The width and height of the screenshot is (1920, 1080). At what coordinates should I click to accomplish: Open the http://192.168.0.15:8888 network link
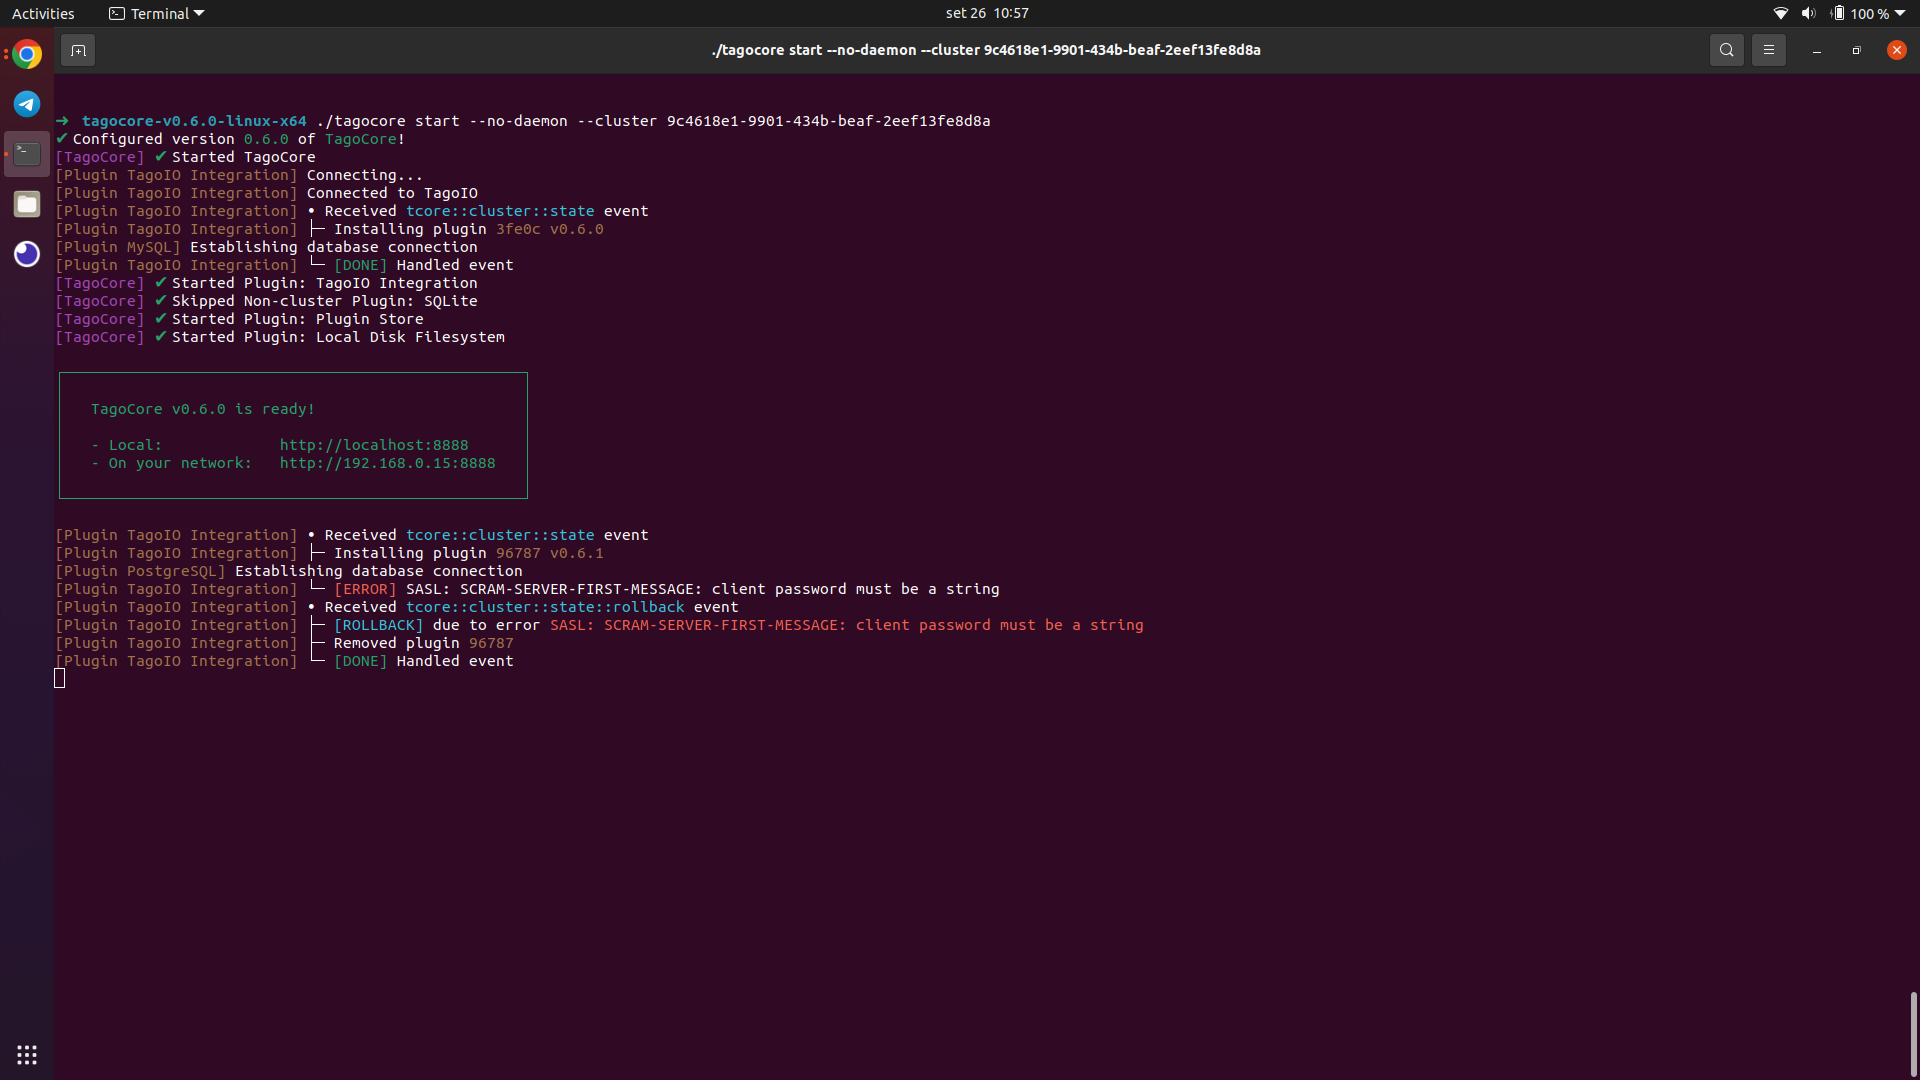pyautogui.click(x=387, y=463)
